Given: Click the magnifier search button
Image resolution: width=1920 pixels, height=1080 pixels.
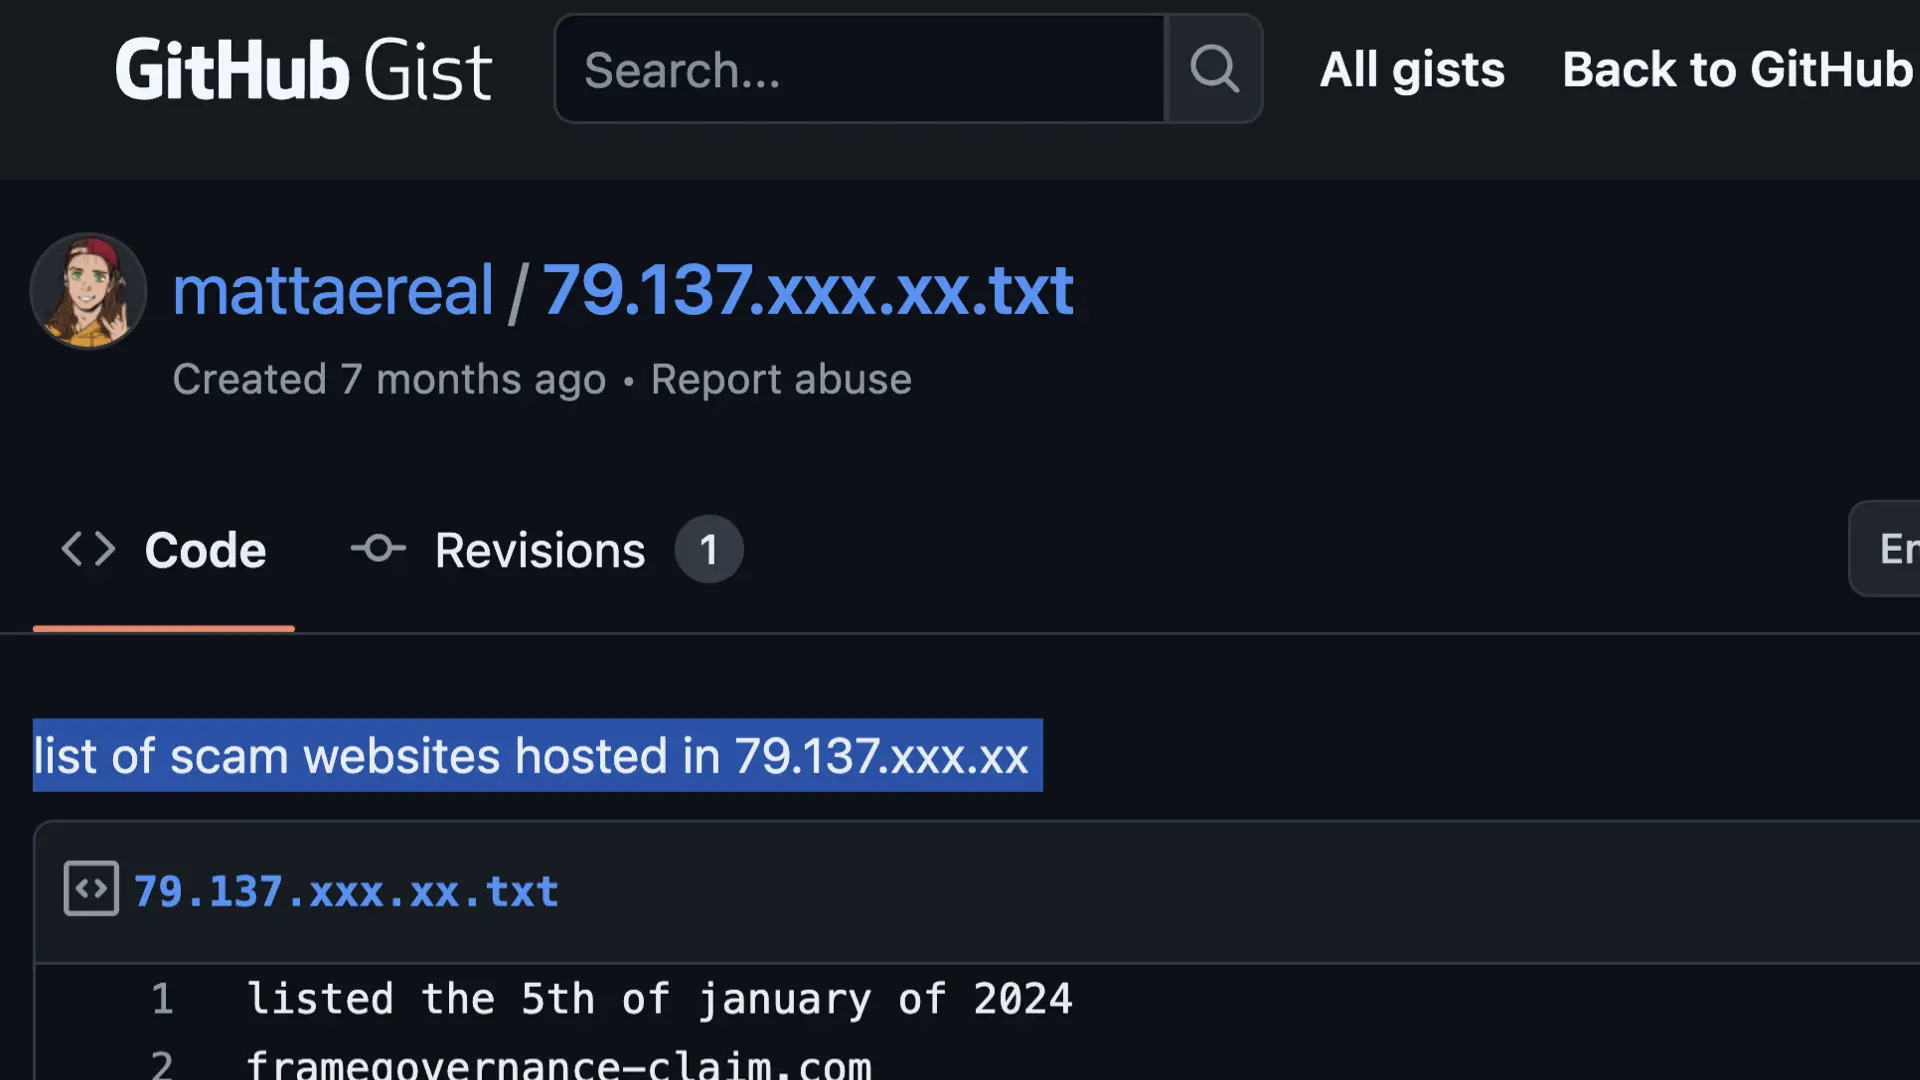Looking at the screenshot, I should tap(1214, 69).
